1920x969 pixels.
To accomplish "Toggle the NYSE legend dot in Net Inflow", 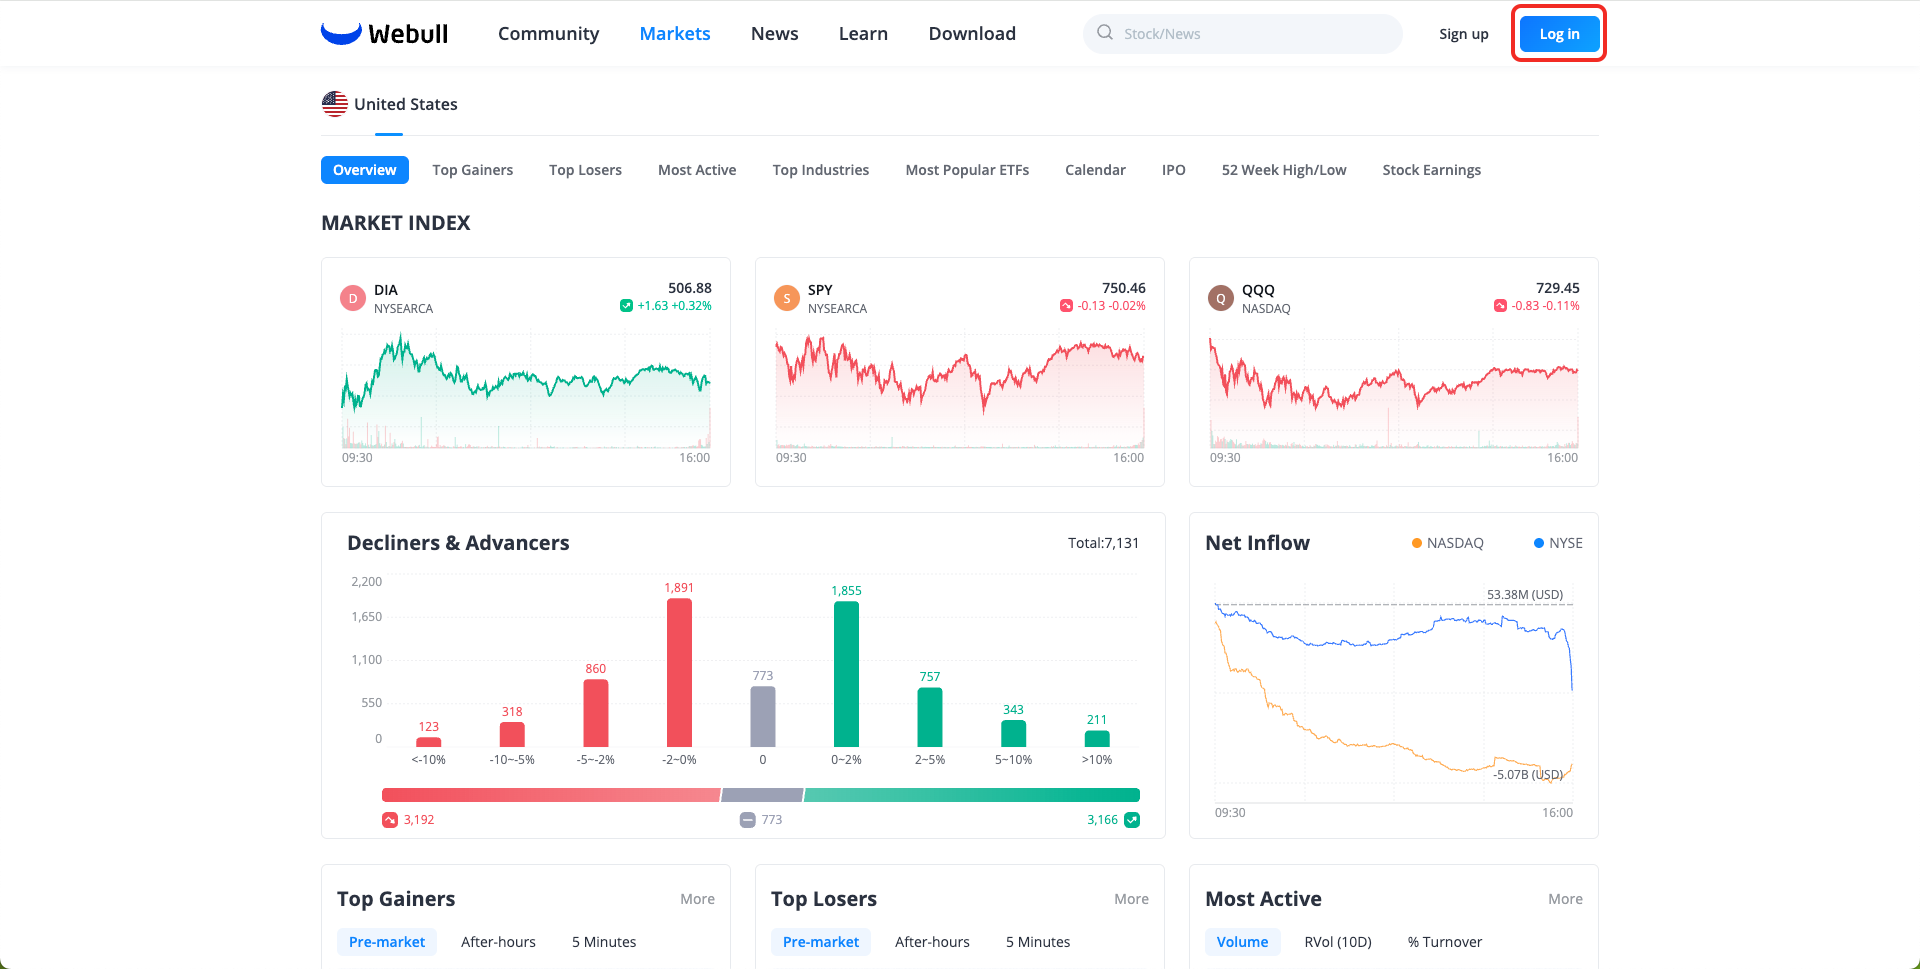I will click(1539, 543).
